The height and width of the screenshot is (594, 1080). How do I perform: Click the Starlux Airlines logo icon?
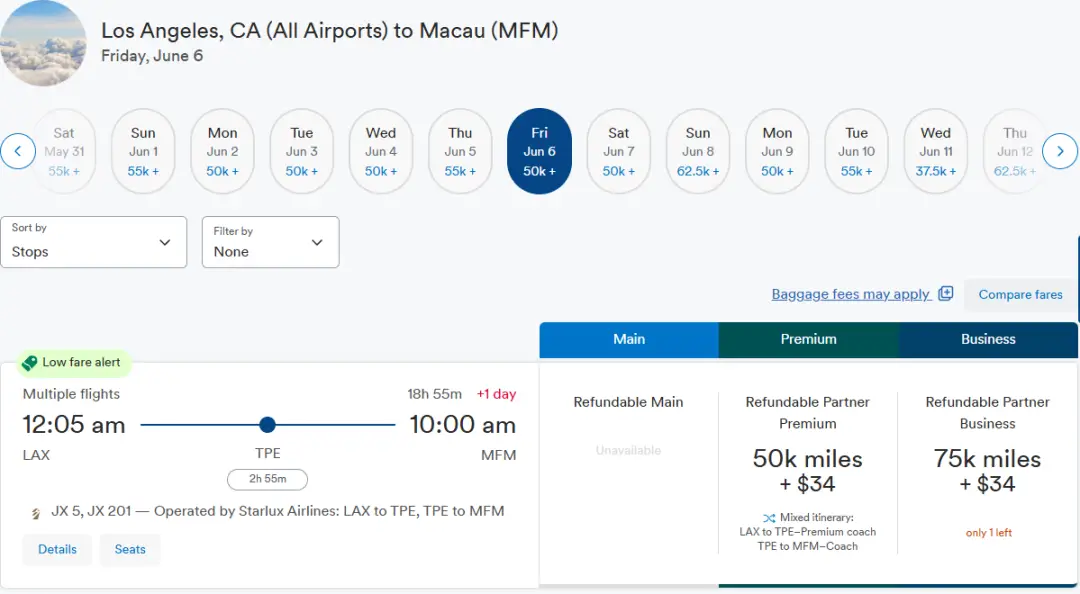(x=35, y=512)
